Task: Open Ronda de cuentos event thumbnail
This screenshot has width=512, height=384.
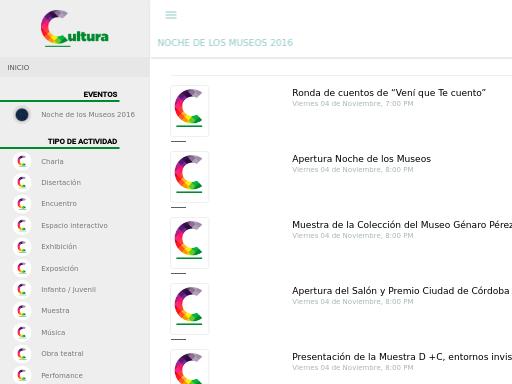Action: pyautogui.click(x=190, y=111)
